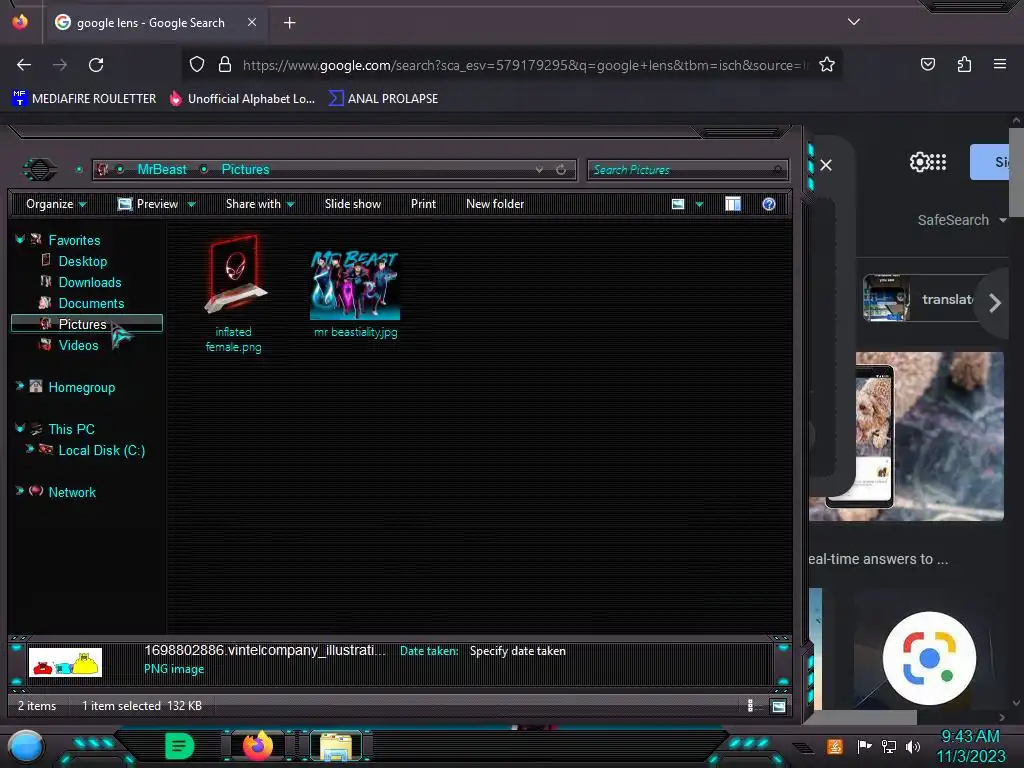Close the google lens tab
Viewport: 1024px width, 768px height.
[x=251, y=22]
